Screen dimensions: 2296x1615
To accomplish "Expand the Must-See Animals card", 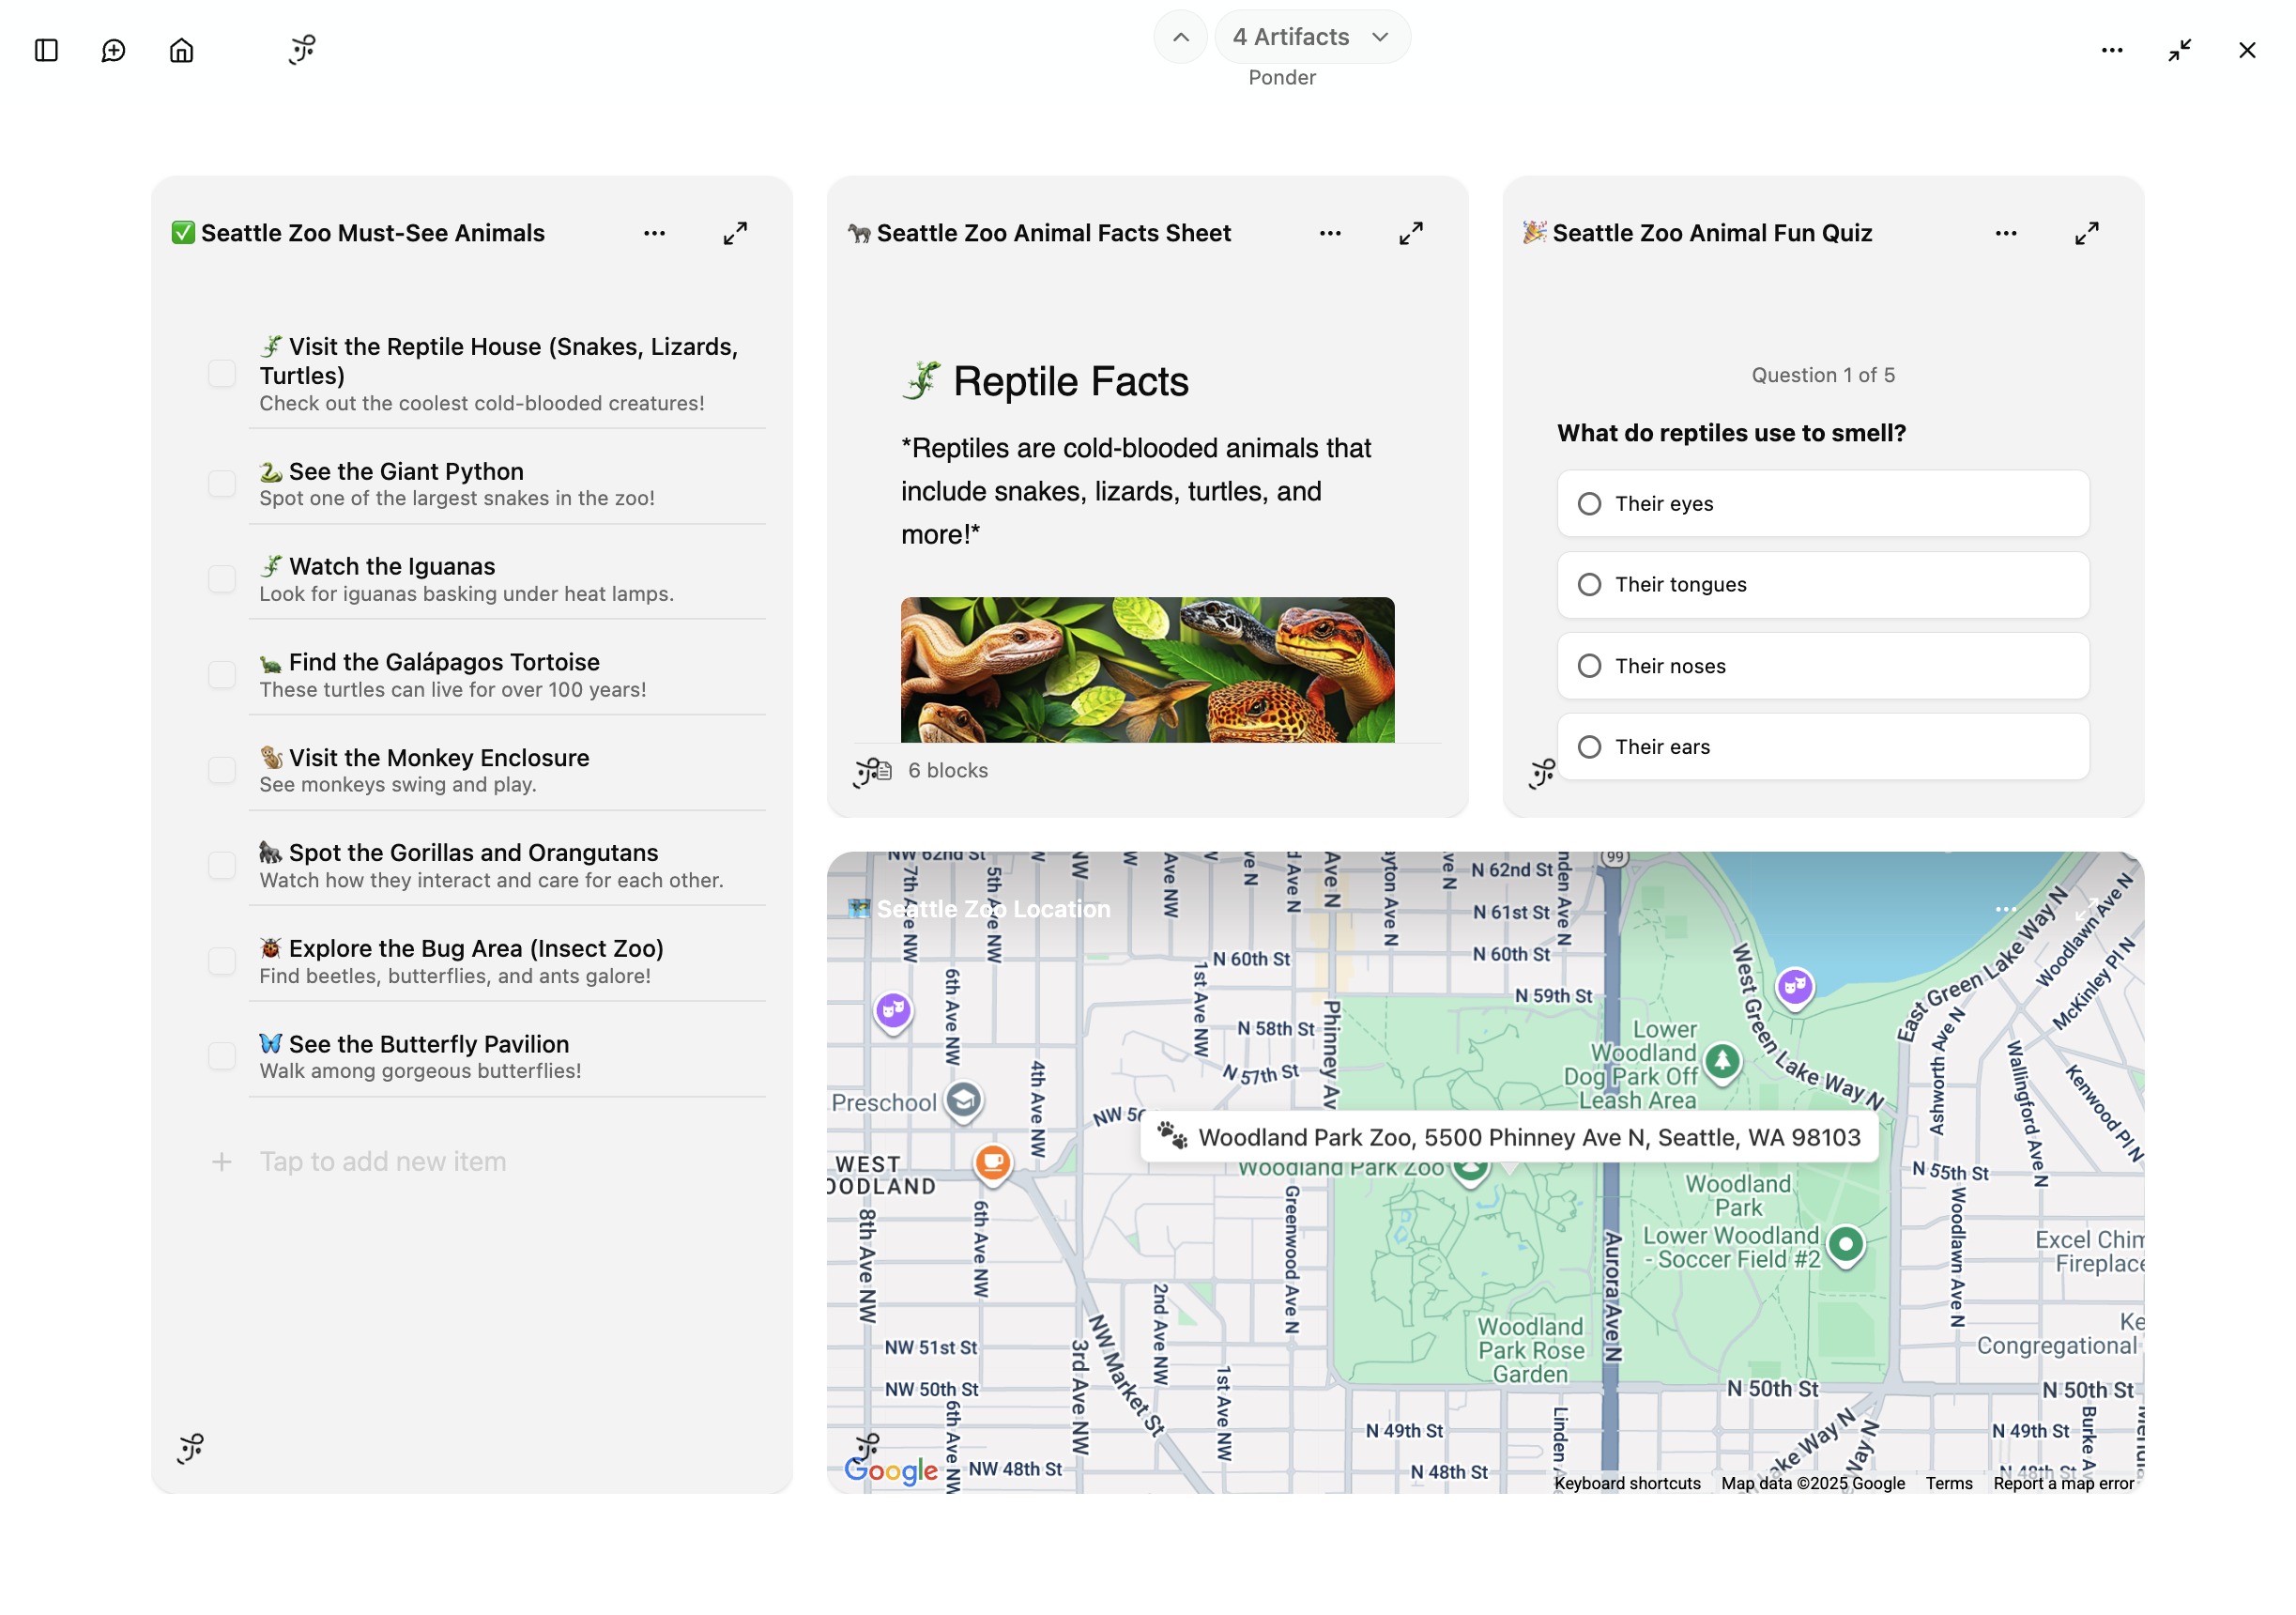I will 735,233.
